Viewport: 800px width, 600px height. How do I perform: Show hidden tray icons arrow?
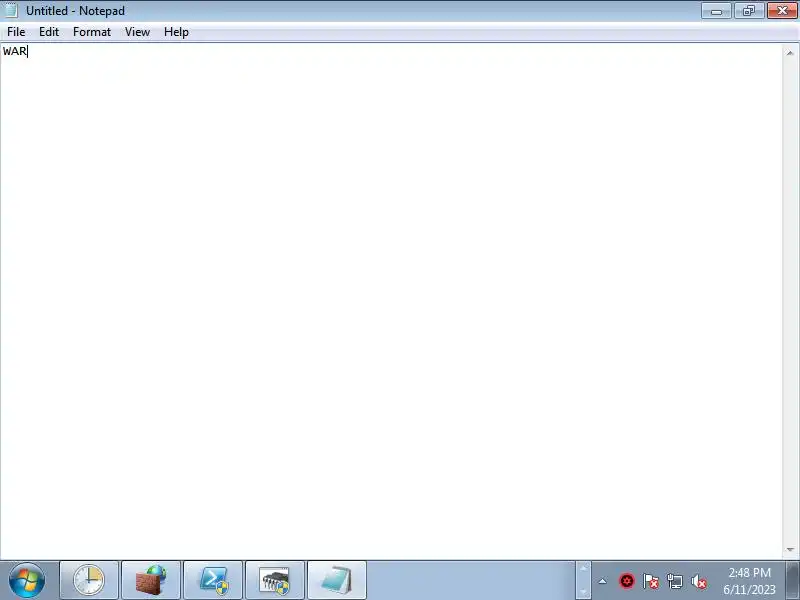(603, 581)
